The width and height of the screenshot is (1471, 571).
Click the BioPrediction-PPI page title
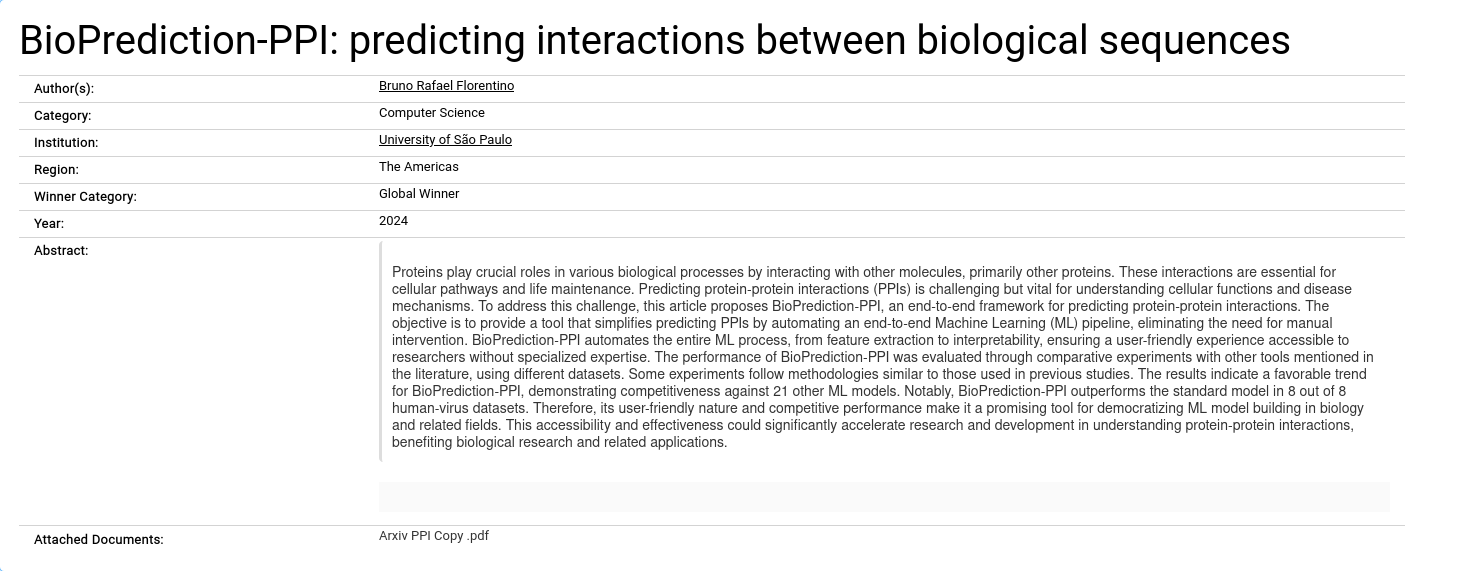pos(655,40)
